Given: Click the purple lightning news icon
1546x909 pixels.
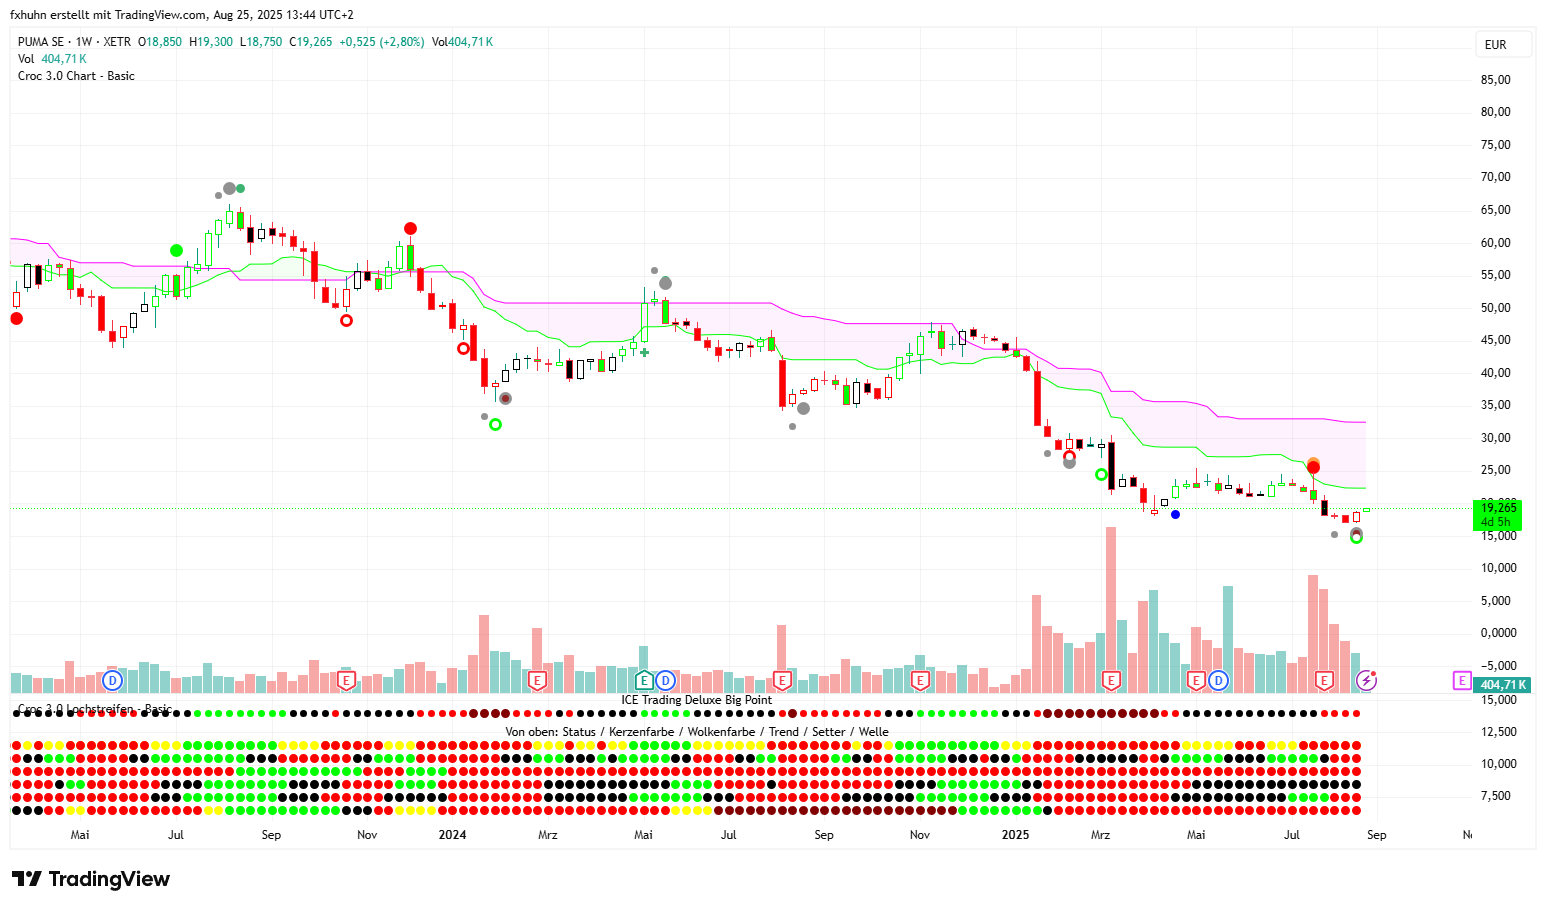Looking at the screenshot, I should tap(1366, 681).
